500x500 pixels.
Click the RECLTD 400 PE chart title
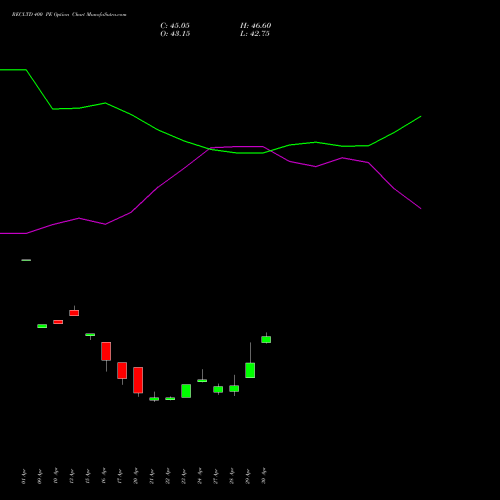coord(69,15)
